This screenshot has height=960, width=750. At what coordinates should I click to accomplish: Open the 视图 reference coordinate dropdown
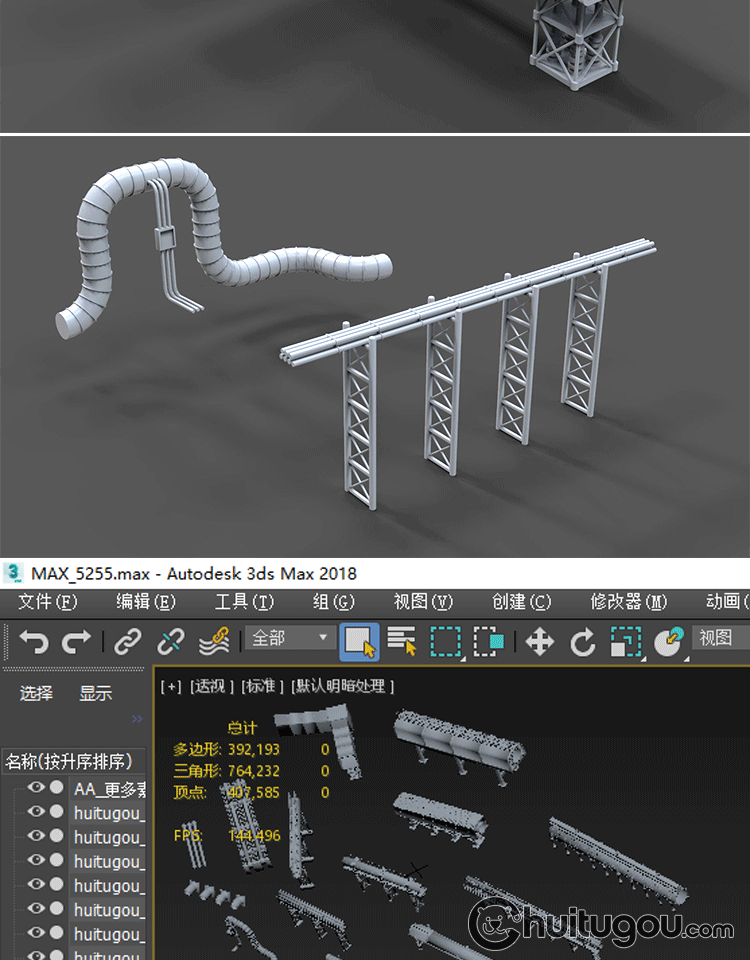pos(718,638)
